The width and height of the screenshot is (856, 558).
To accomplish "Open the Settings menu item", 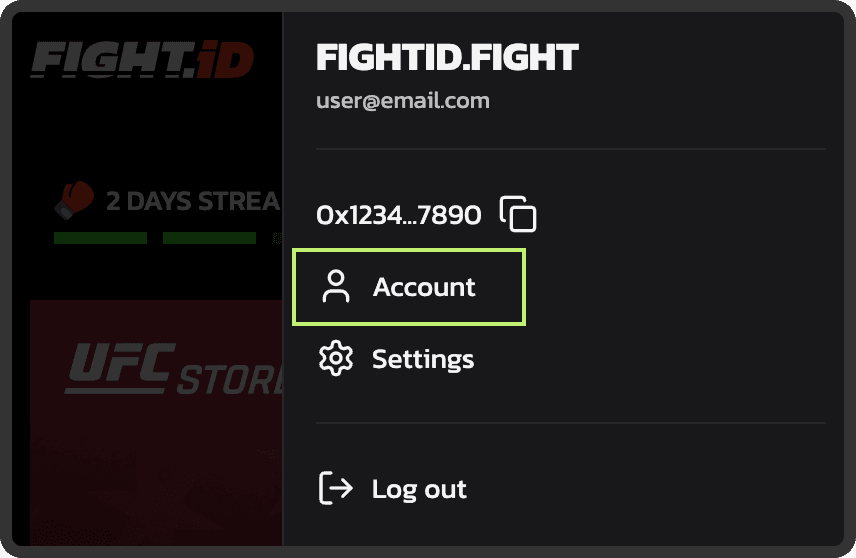I will point(423,359).
